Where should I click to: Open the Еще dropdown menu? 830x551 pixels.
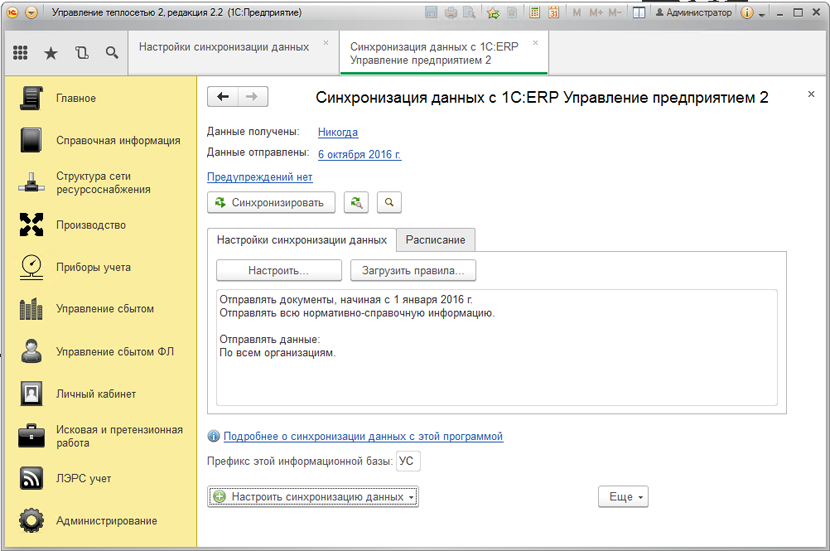click(623, 497)
